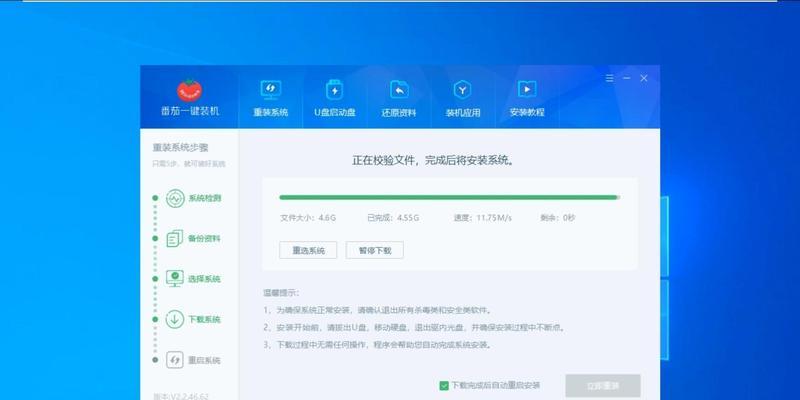This screenshot has width=800, height=400.
Task: Click the 重选系统 button
Action: (308, 250)
